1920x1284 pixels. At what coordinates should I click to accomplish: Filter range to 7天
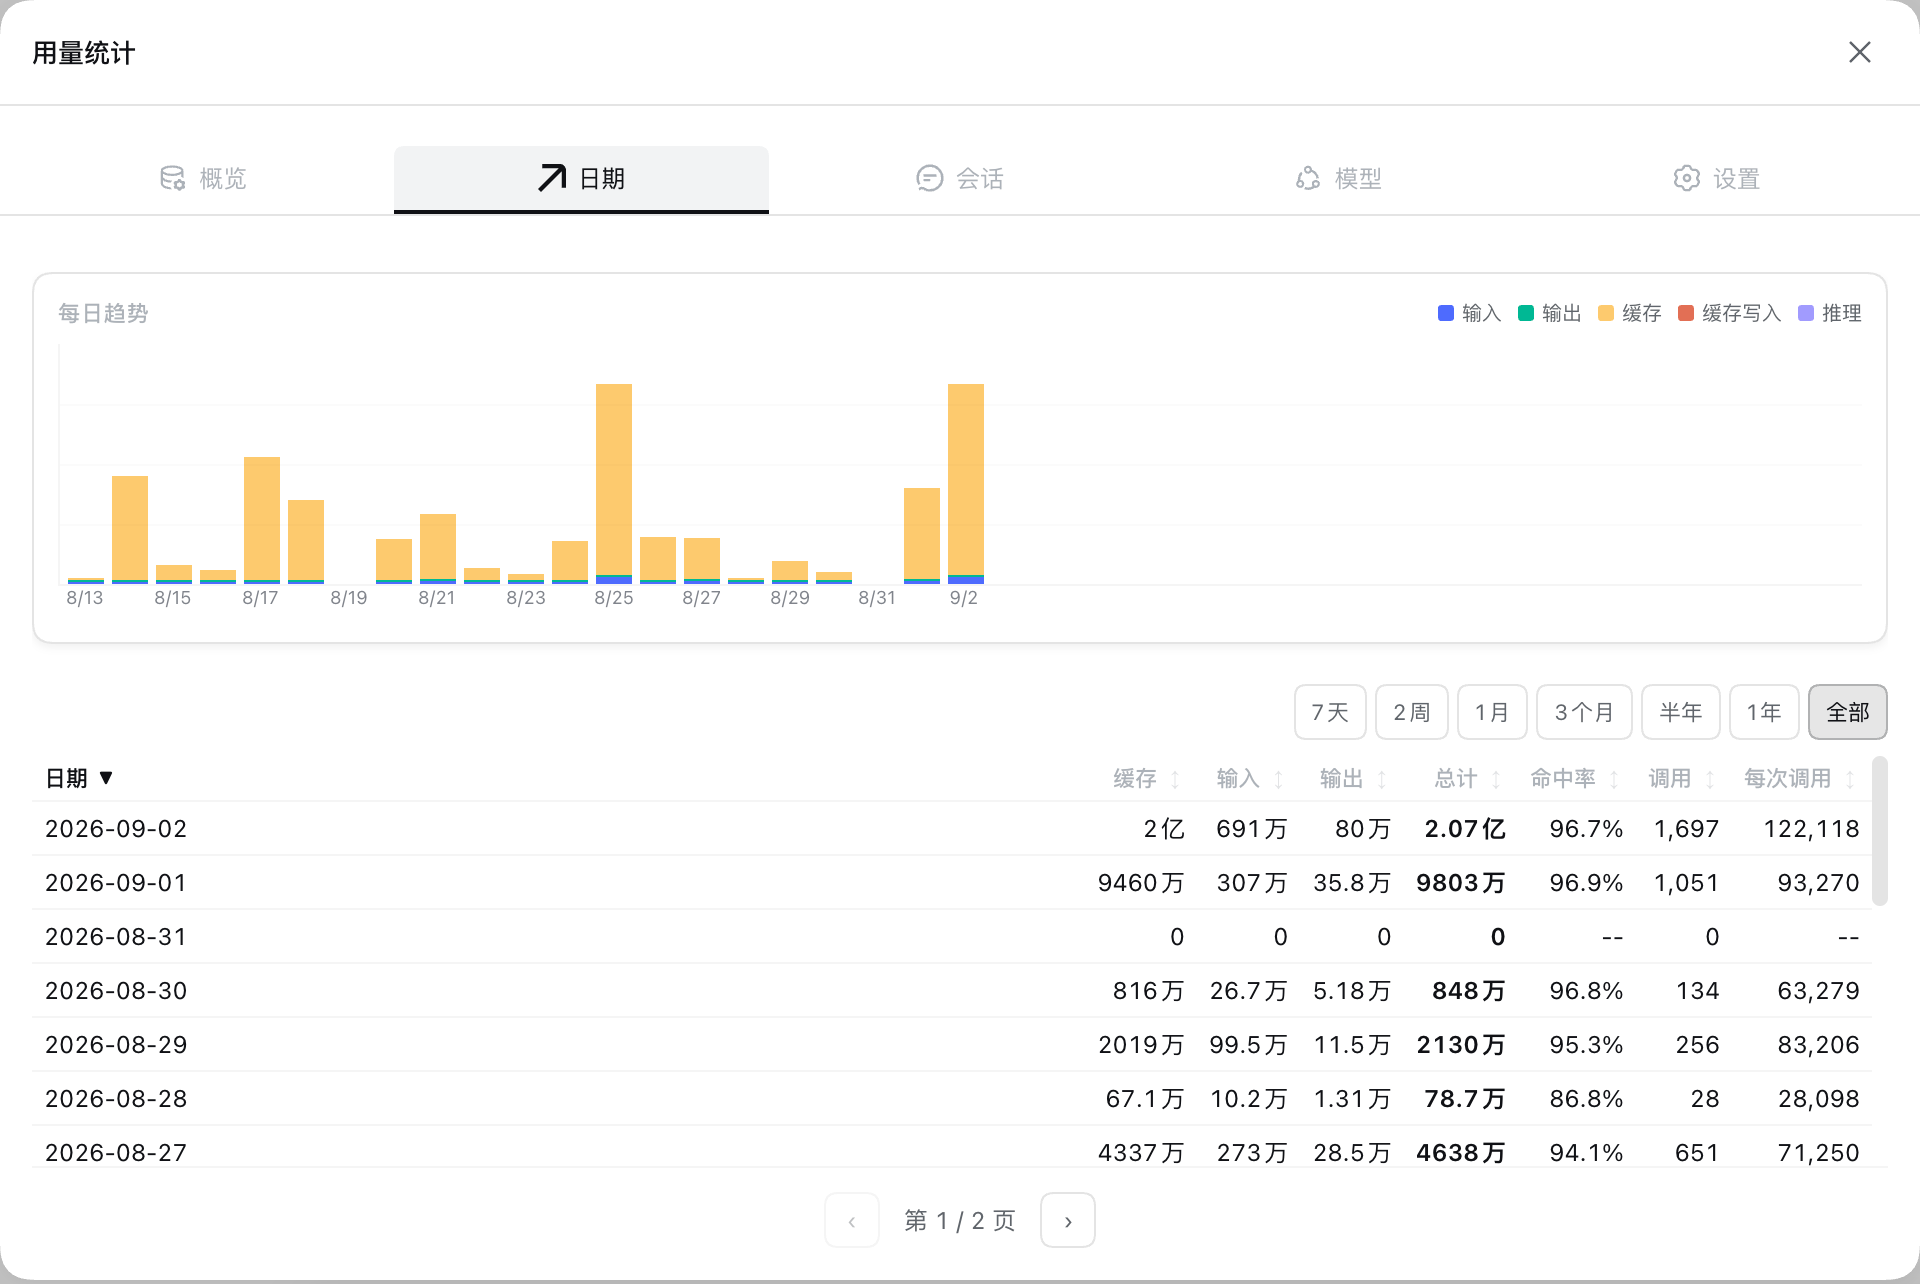(x=1330, y=712)
